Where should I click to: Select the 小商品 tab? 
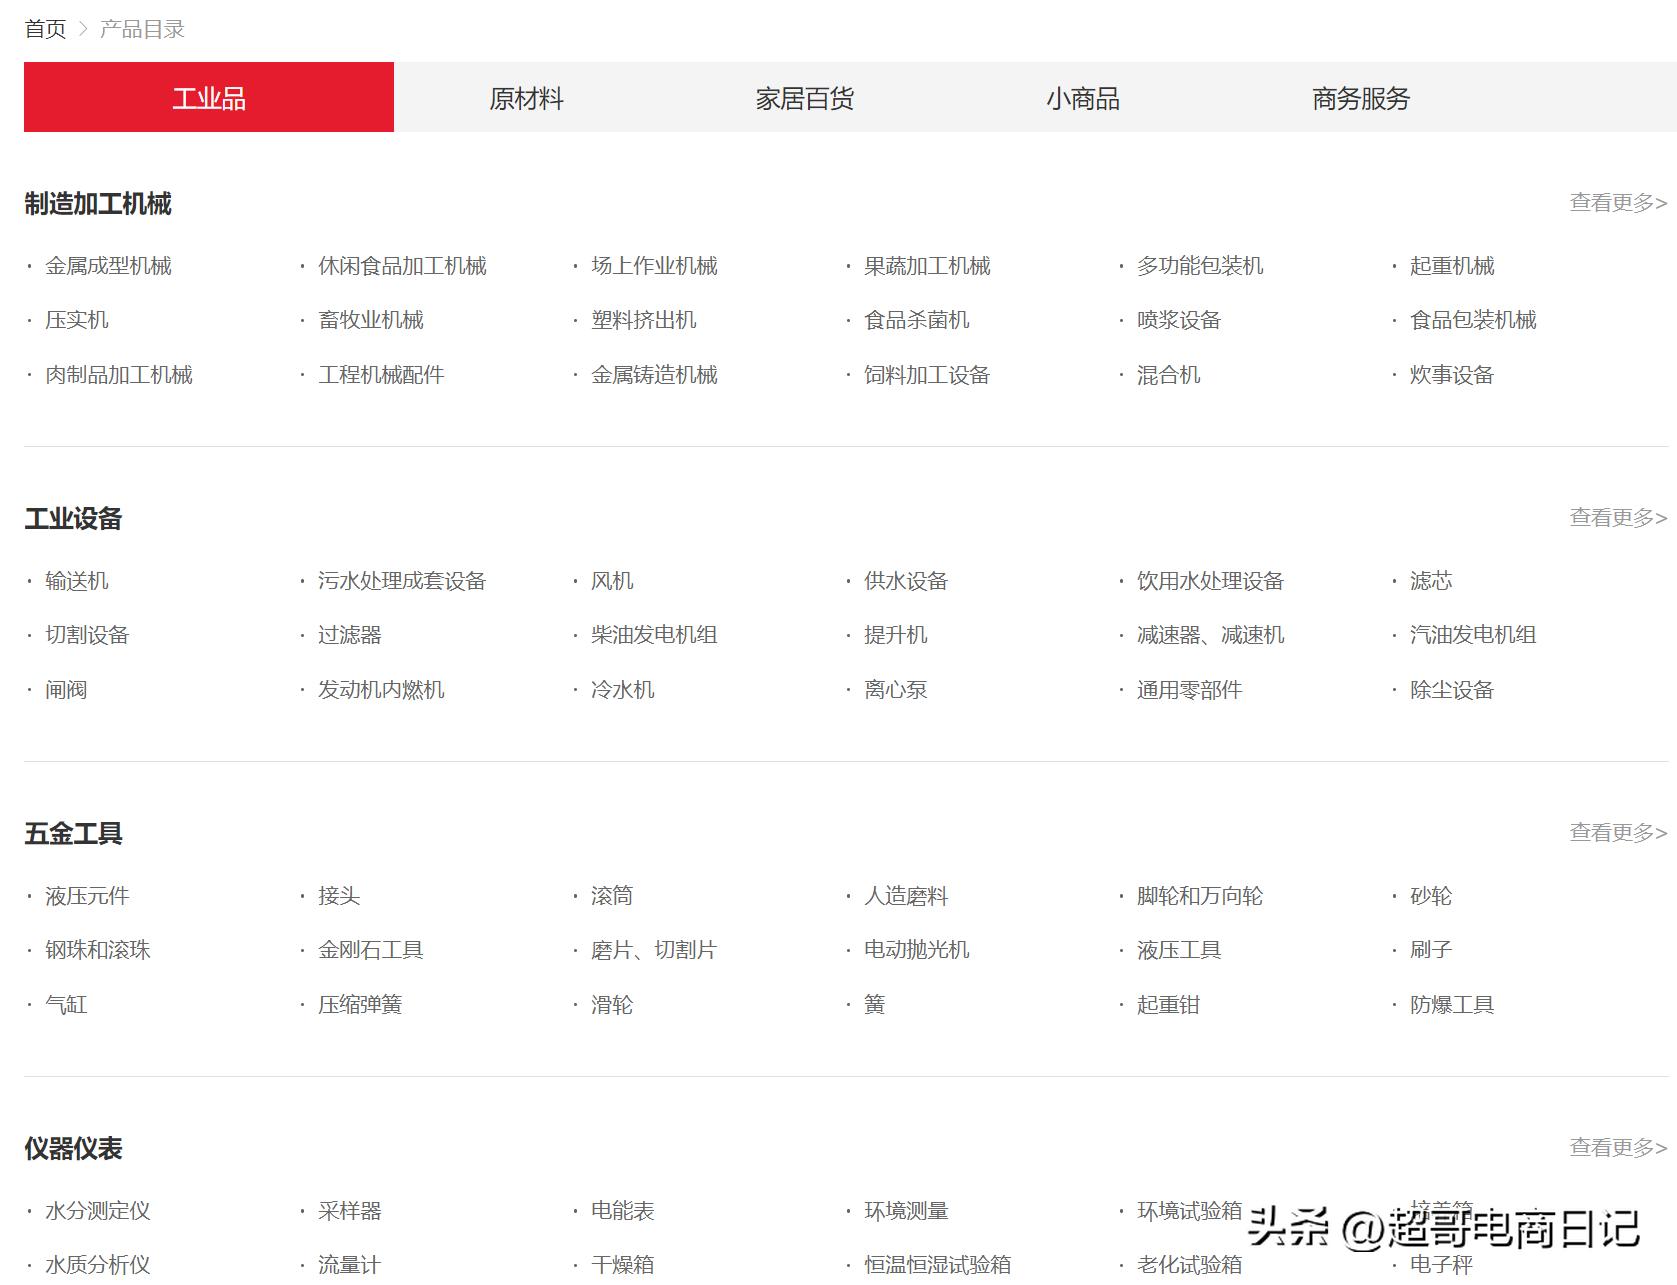[x=1083, y=97]
